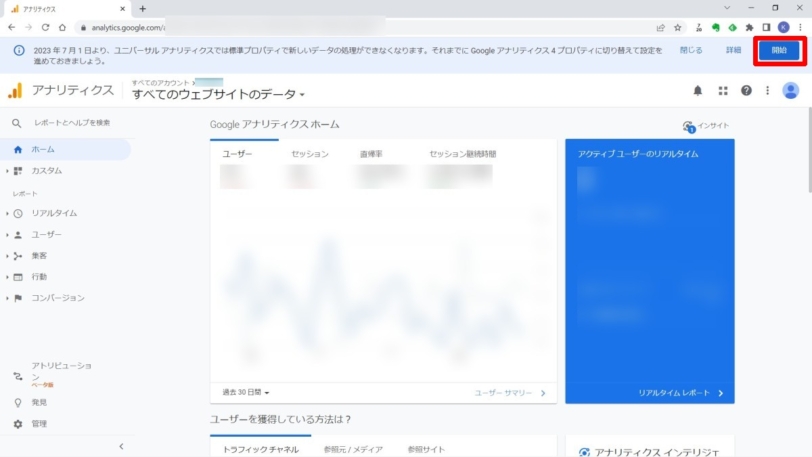The image size is (812, 457).
Task: Click the share page icon in address bar
Action: [x=660, y=27]
